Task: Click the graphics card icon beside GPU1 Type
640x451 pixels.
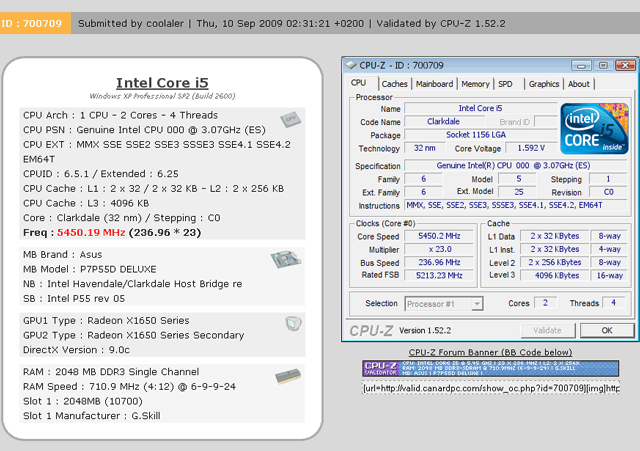Action: click(293, 323)
